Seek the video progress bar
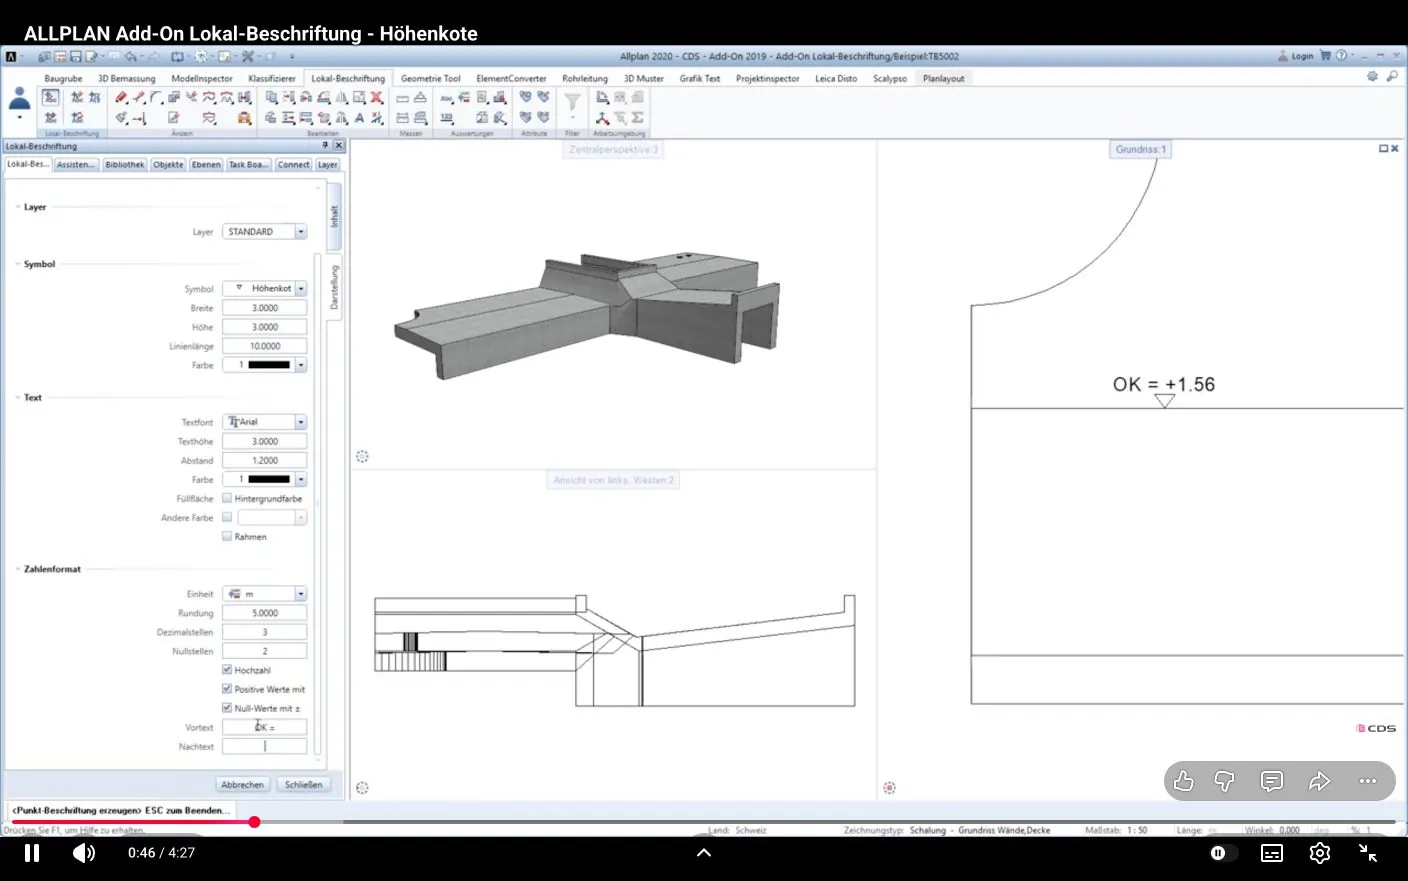1408x881 pixels. tap(704, 822)
